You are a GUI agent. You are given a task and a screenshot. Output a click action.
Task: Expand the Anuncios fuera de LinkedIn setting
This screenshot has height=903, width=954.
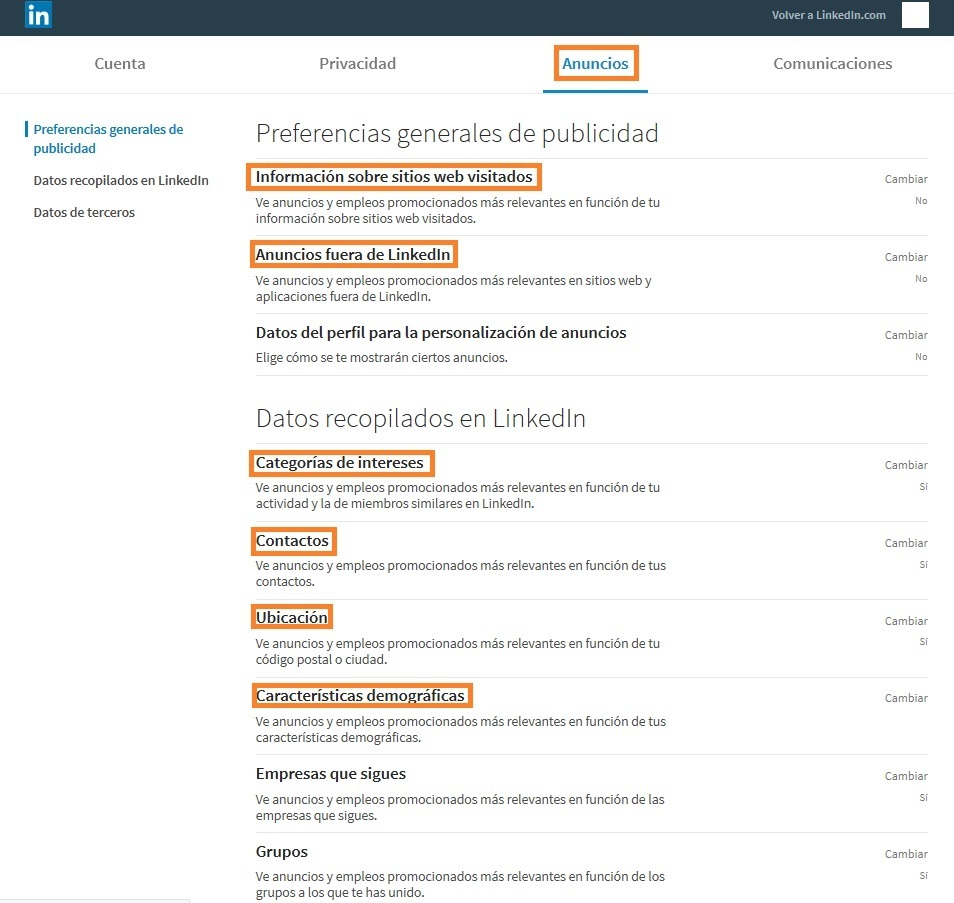click(353, 254)
